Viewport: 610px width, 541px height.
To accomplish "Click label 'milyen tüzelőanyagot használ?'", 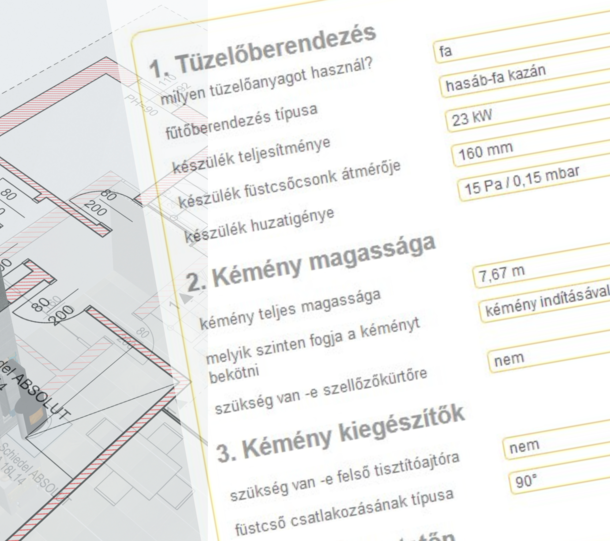I will click(267, 82).
